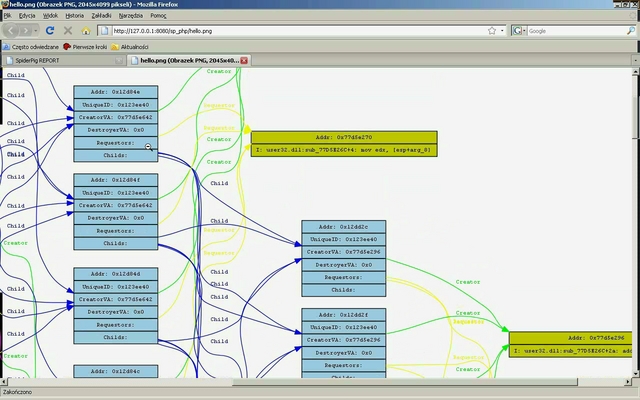Click the 'Addr: 0x12d84f' node header

pyautogui.click(x=116, y=180)
